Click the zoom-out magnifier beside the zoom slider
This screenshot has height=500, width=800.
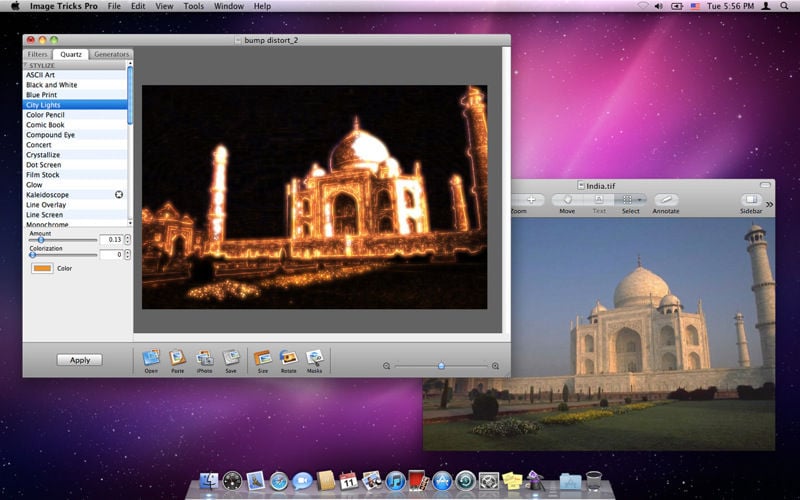(386, 366)
